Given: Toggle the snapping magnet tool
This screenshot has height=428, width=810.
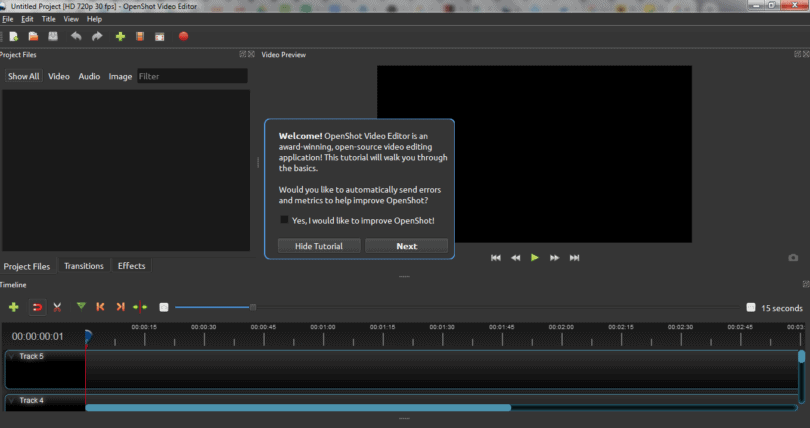Looking at the screenshot, I should [37, 307].
